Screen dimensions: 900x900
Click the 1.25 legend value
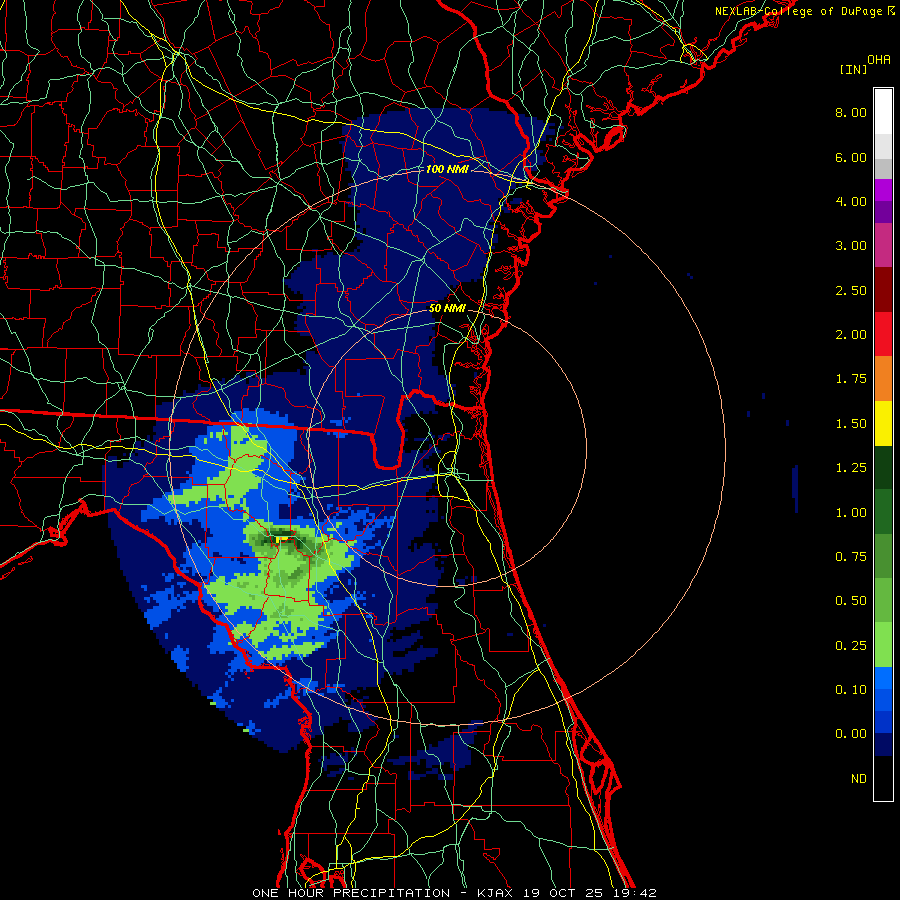(x=851, y=468)
